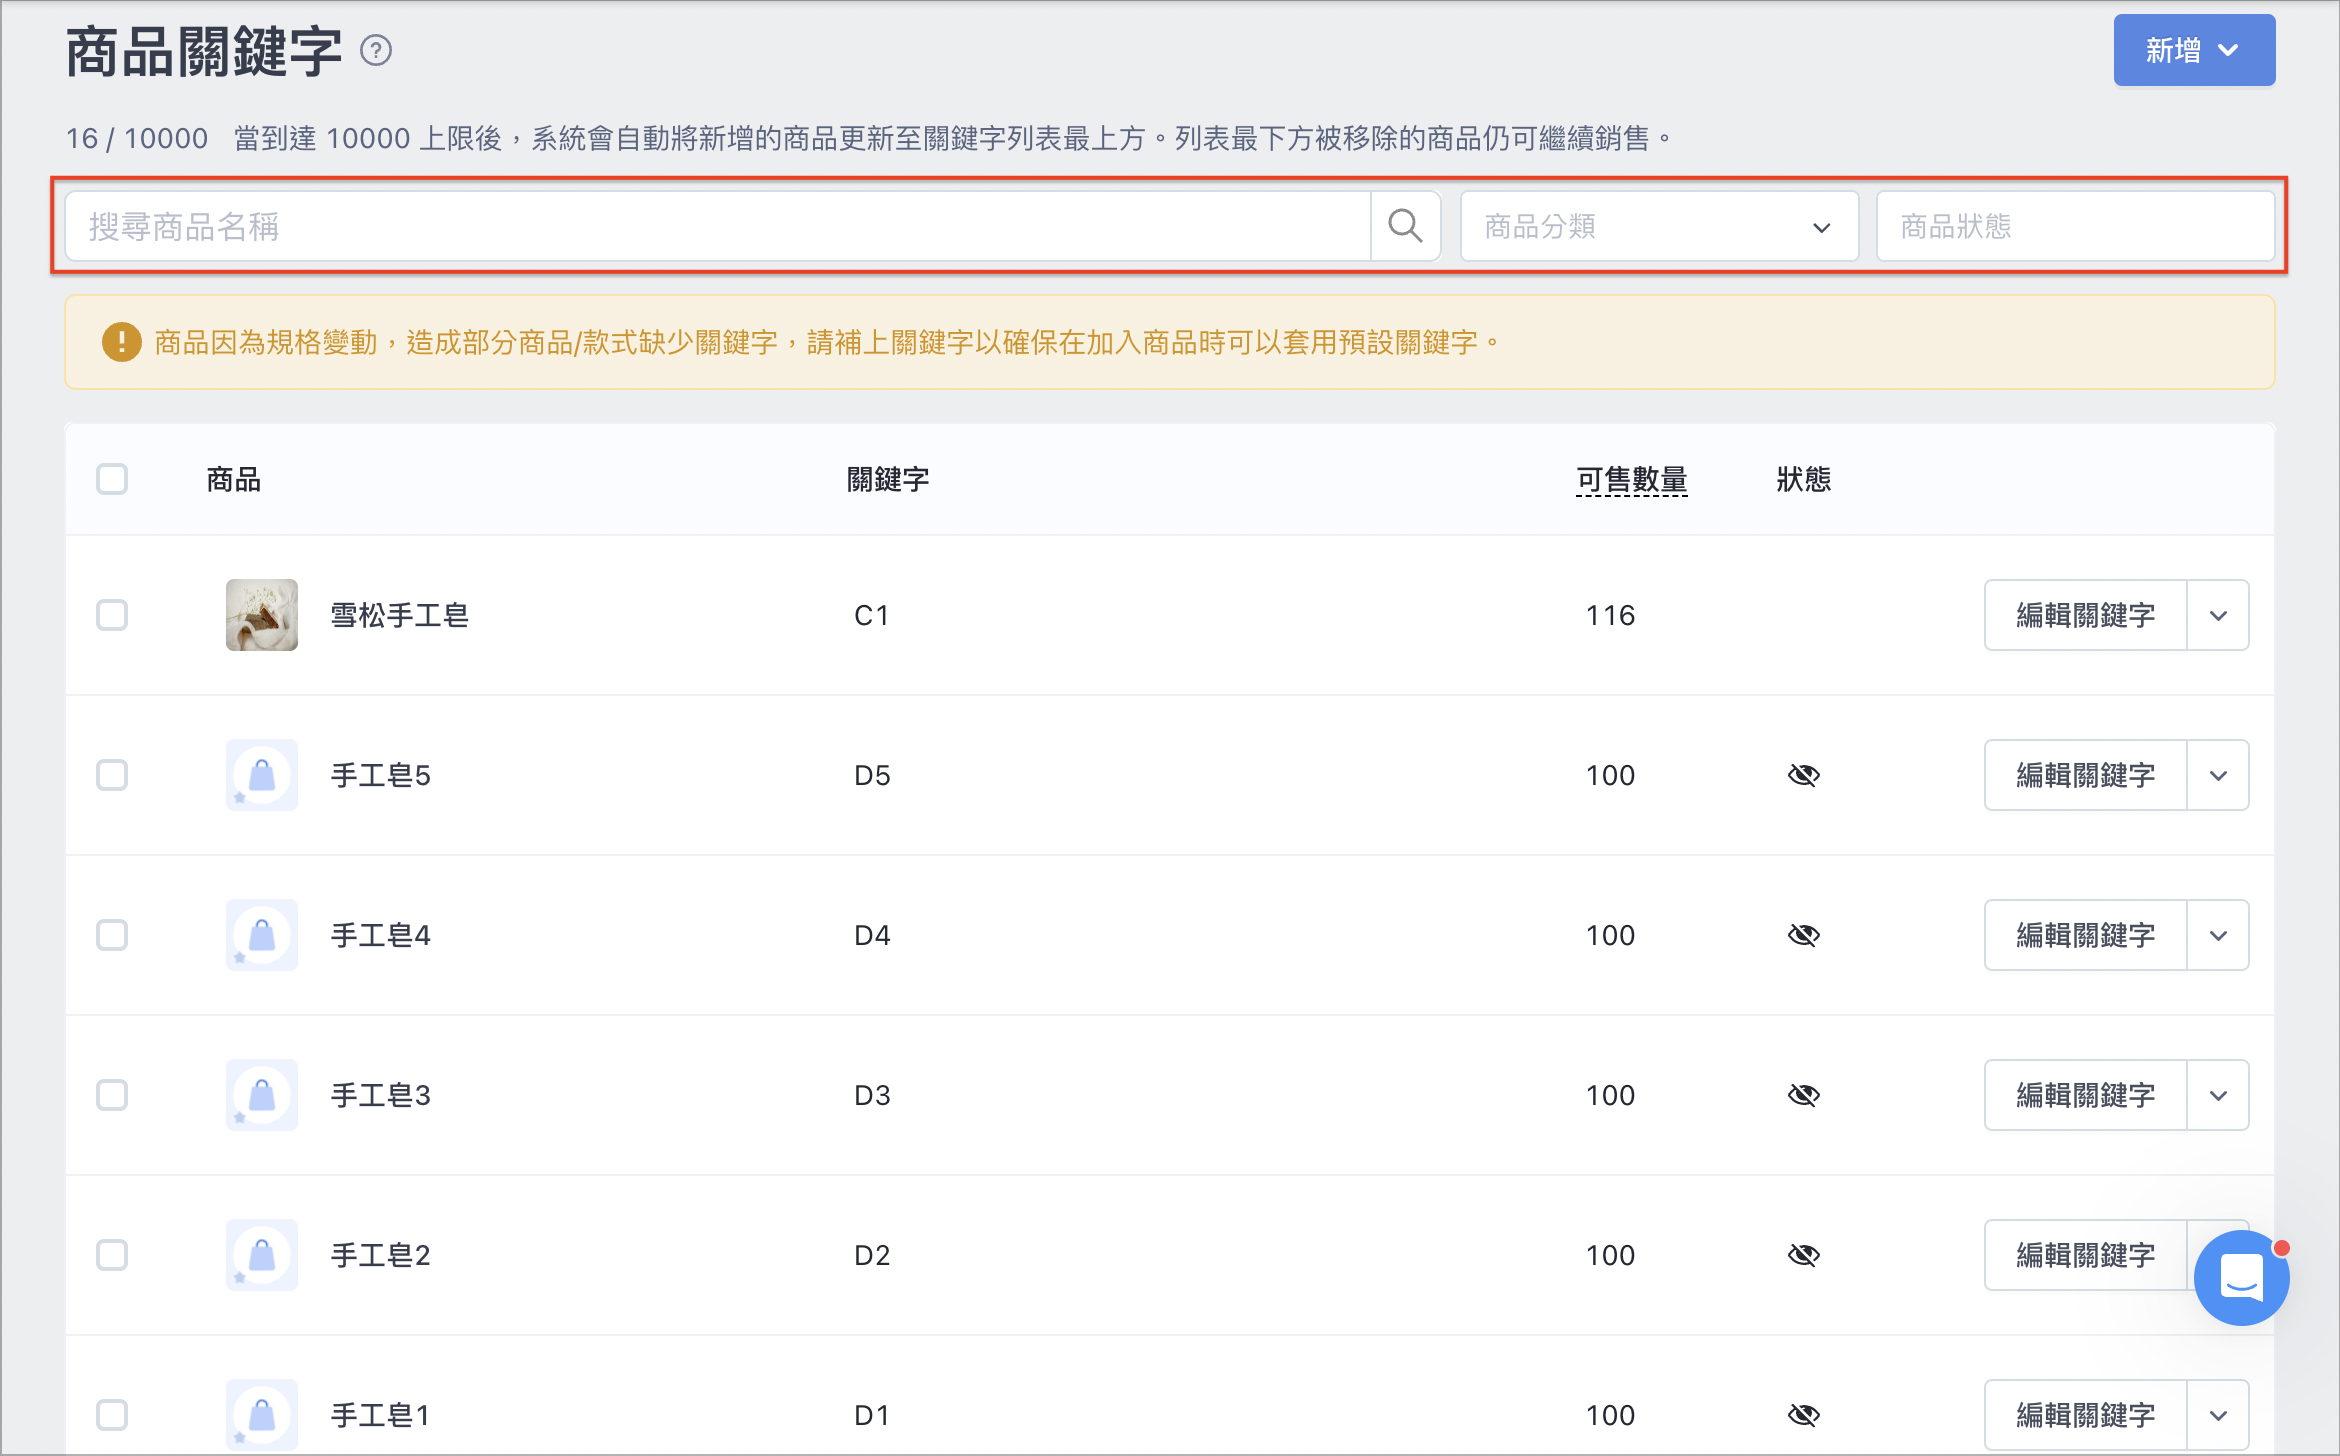Tick the select-all checkbox in table header
The height and width of the screenshot is (1456, 2340).
click(x=112, y=479)
